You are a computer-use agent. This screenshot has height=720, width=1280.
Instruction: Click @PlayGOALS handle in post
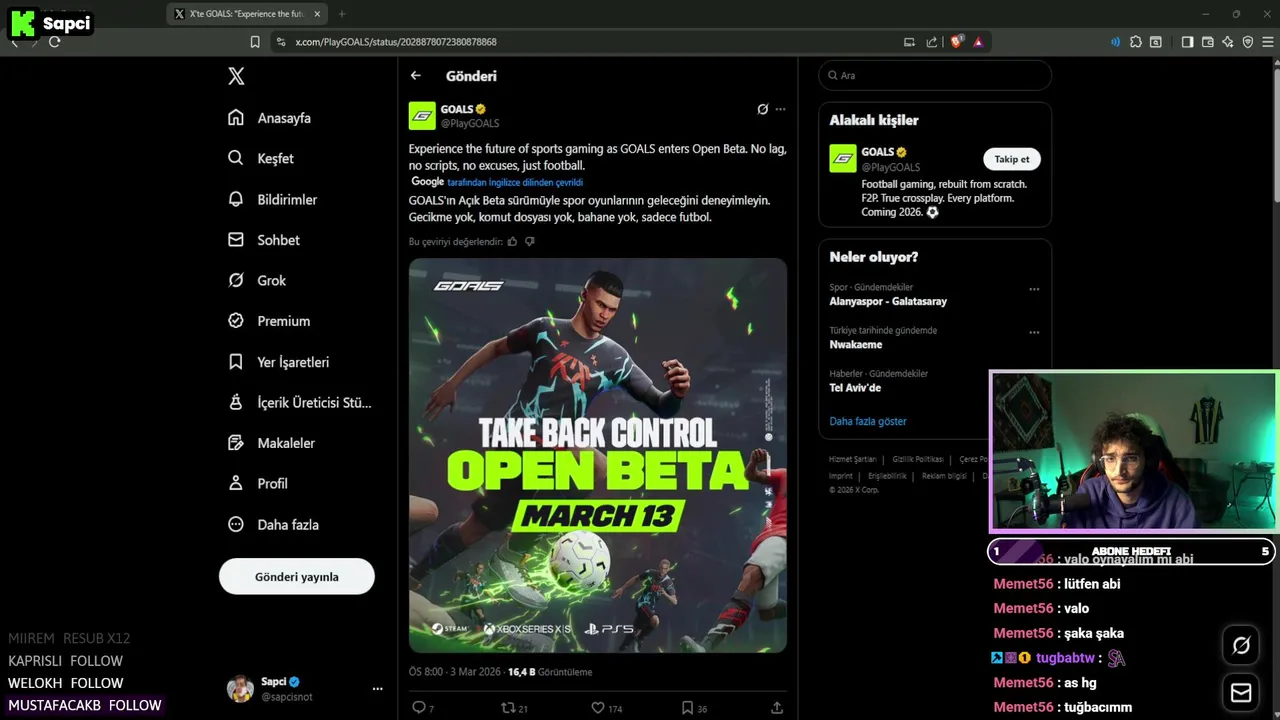470,124
